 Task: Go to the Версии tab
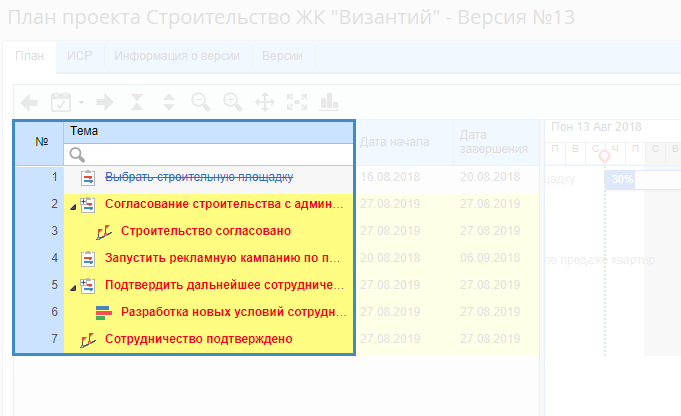(x=282, y=56)
